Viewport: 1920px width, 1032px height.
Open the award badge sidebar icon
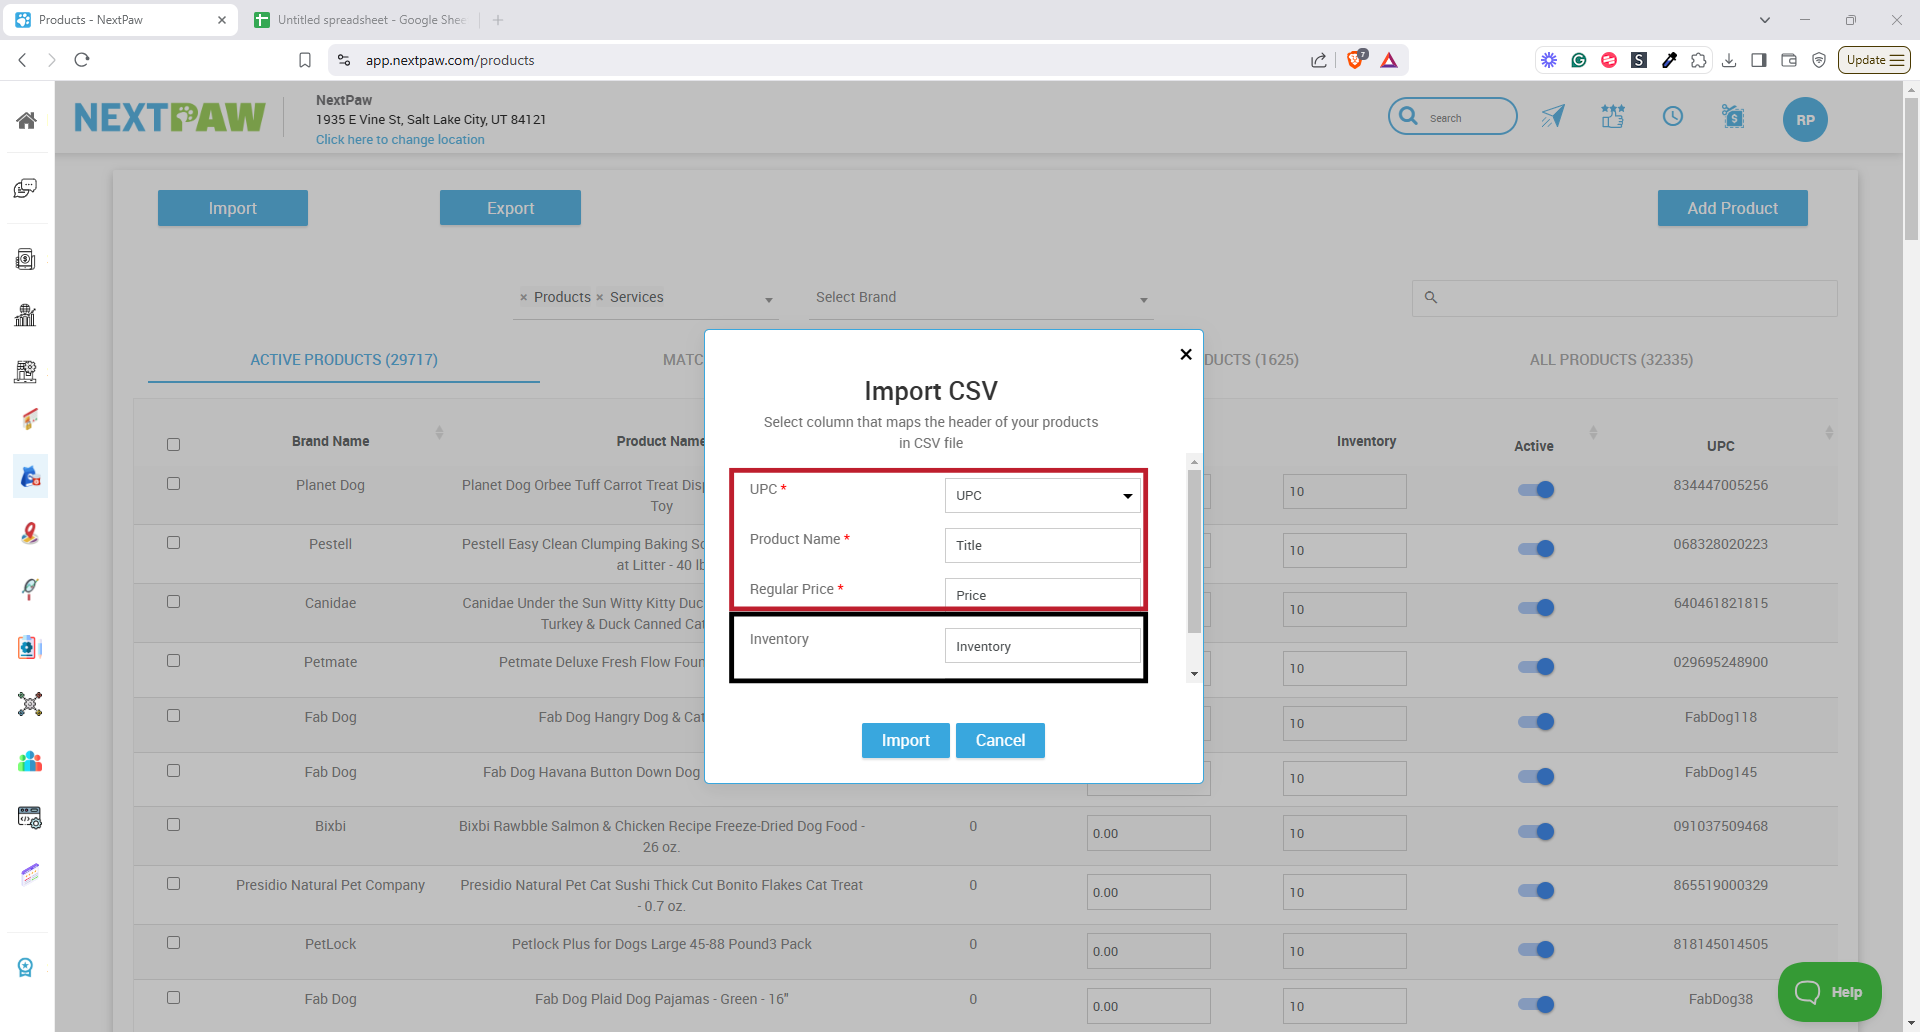[26, 967]
